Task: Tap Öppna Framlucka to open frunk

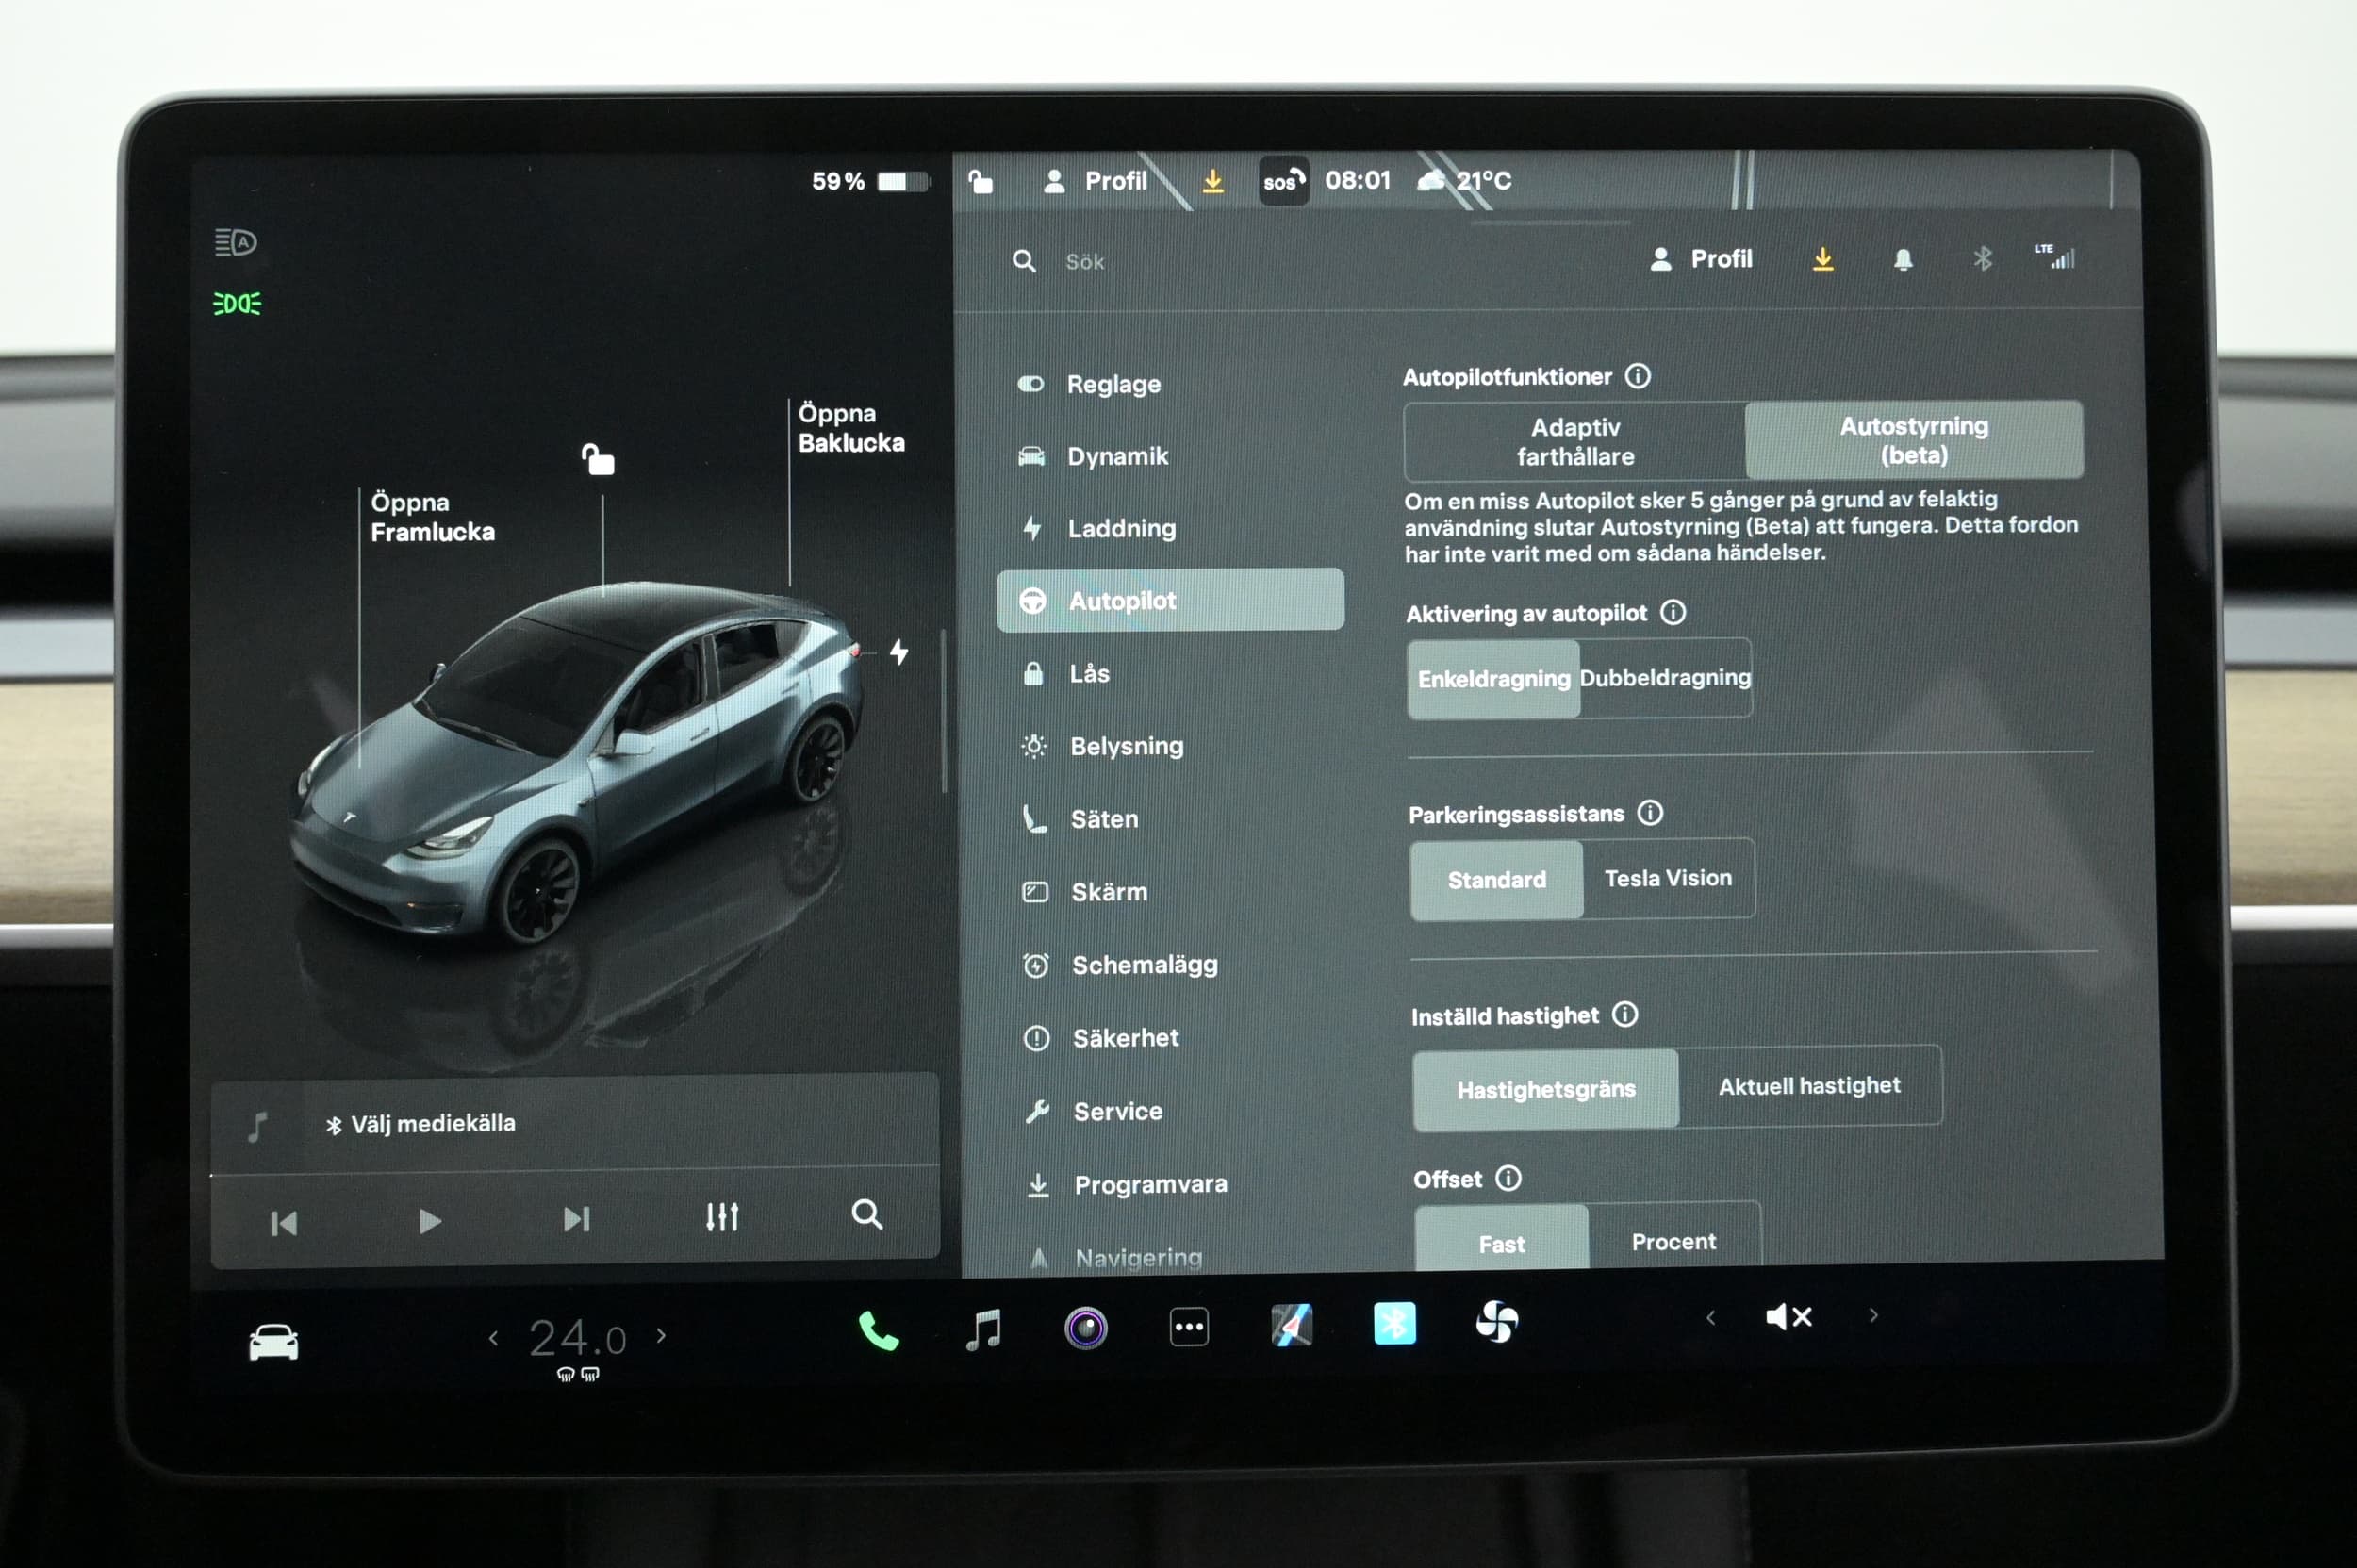Action: point(432,517)
